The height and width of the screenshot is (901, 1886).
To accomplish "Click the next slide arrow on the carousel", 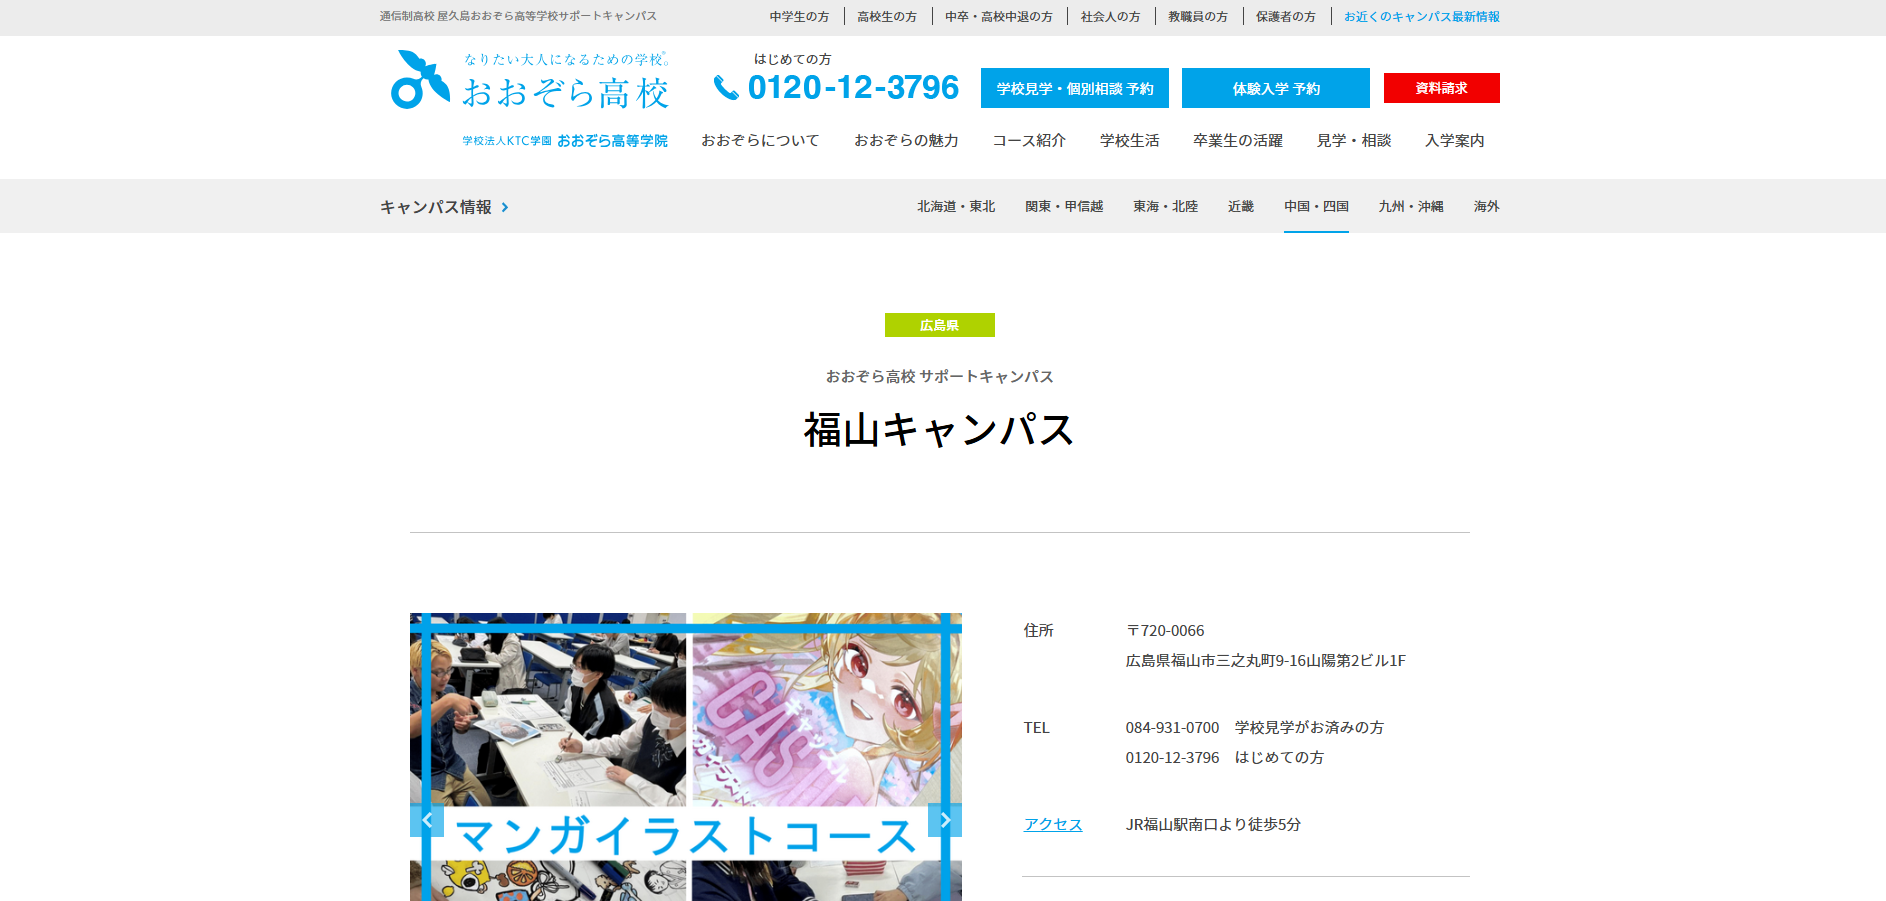I will click(x=945, y=820).
